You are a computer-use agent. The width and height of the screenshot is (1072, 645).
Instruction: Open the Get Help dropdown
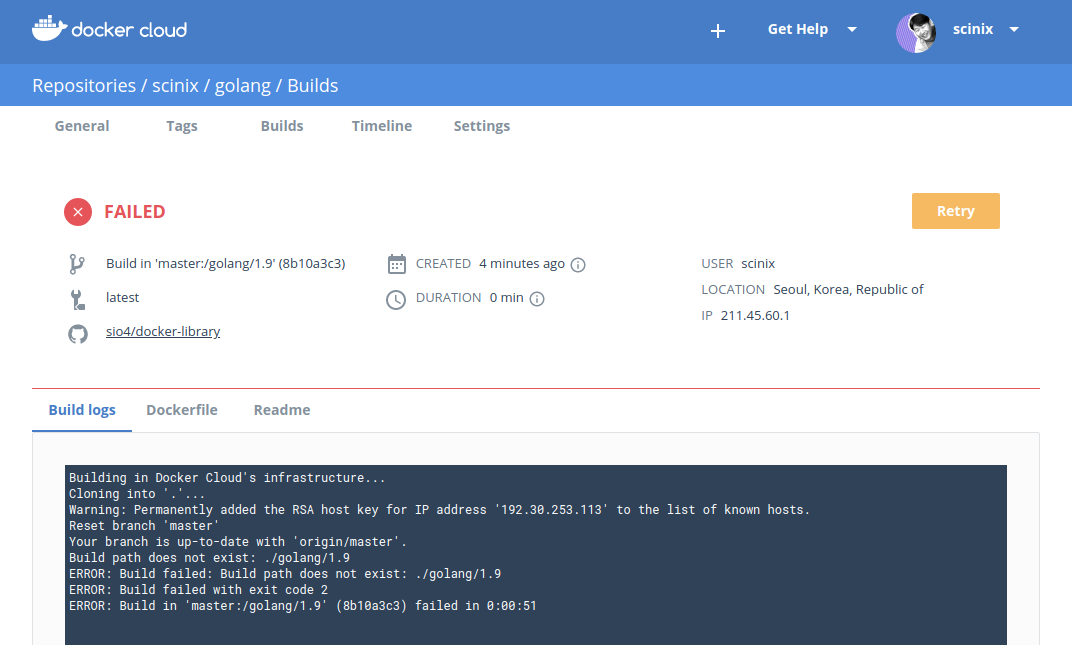click(812, 30)
